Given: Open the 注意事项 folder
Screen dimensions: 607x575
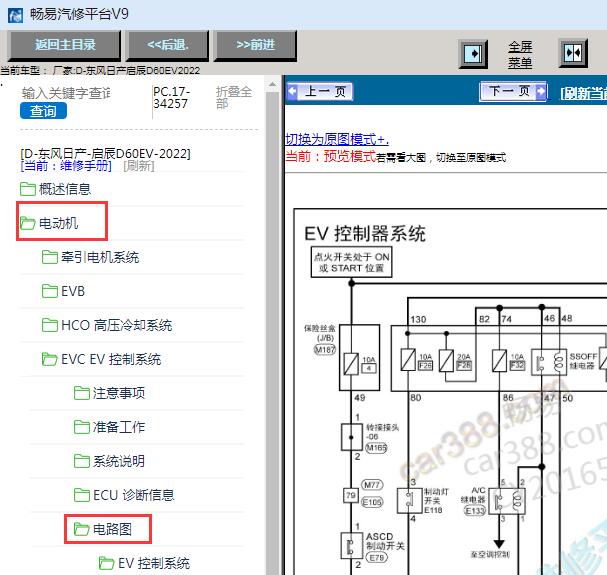Looking at the screenshot, I should (110, 393).
